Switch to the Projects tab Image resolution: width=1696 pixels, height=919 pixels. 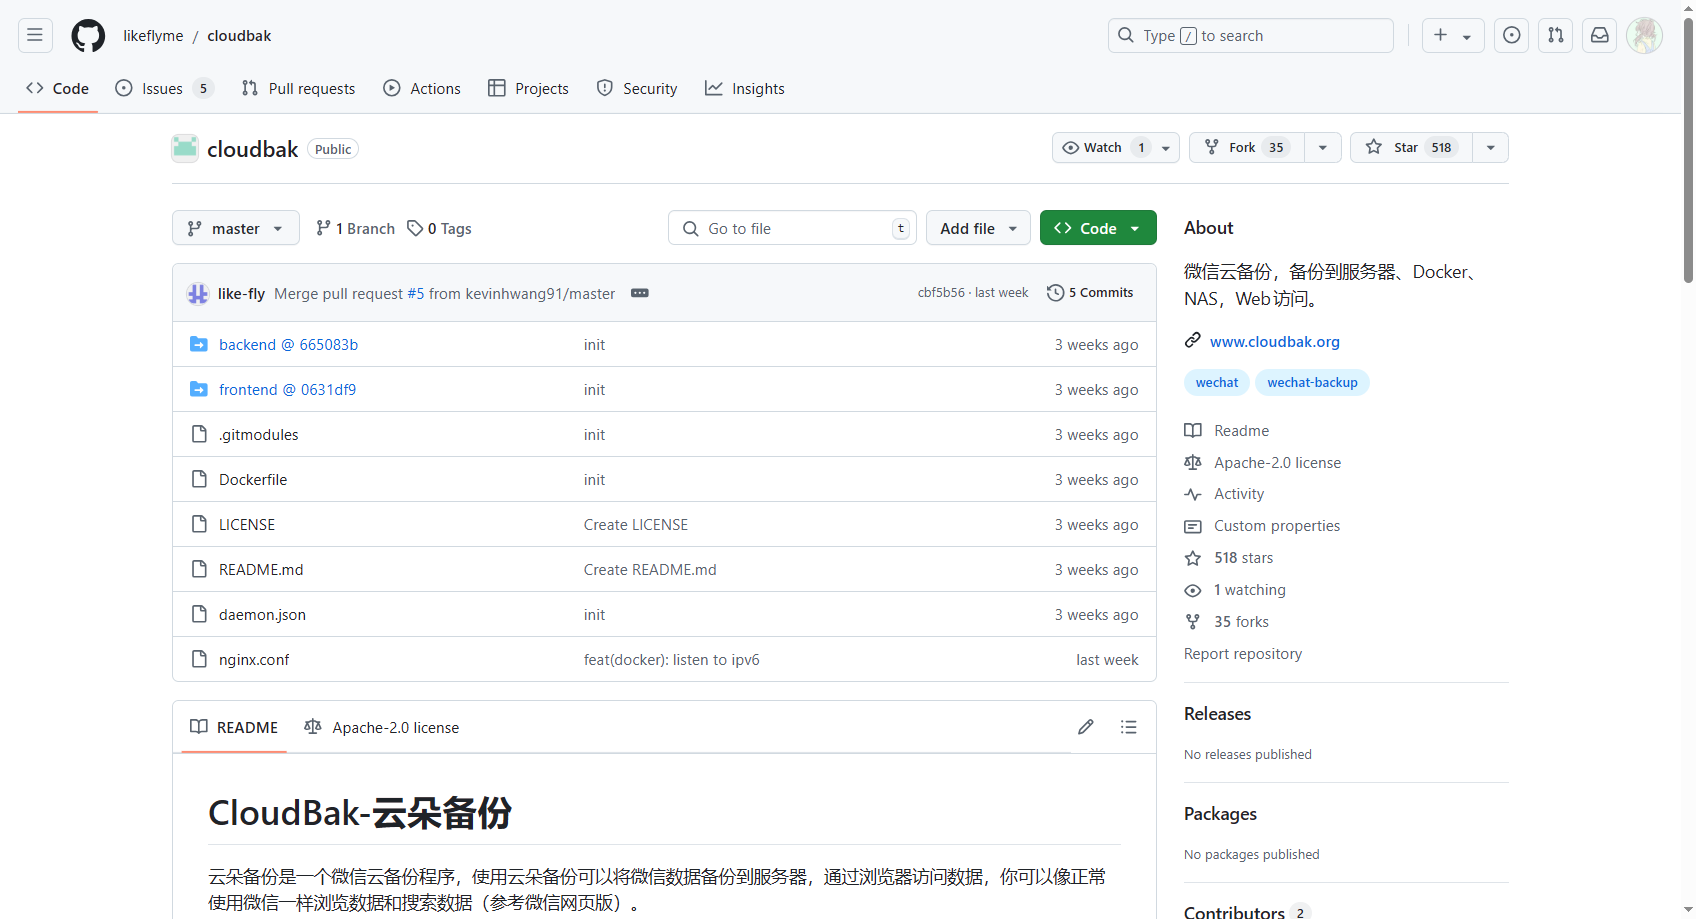(x=528, y=88)
